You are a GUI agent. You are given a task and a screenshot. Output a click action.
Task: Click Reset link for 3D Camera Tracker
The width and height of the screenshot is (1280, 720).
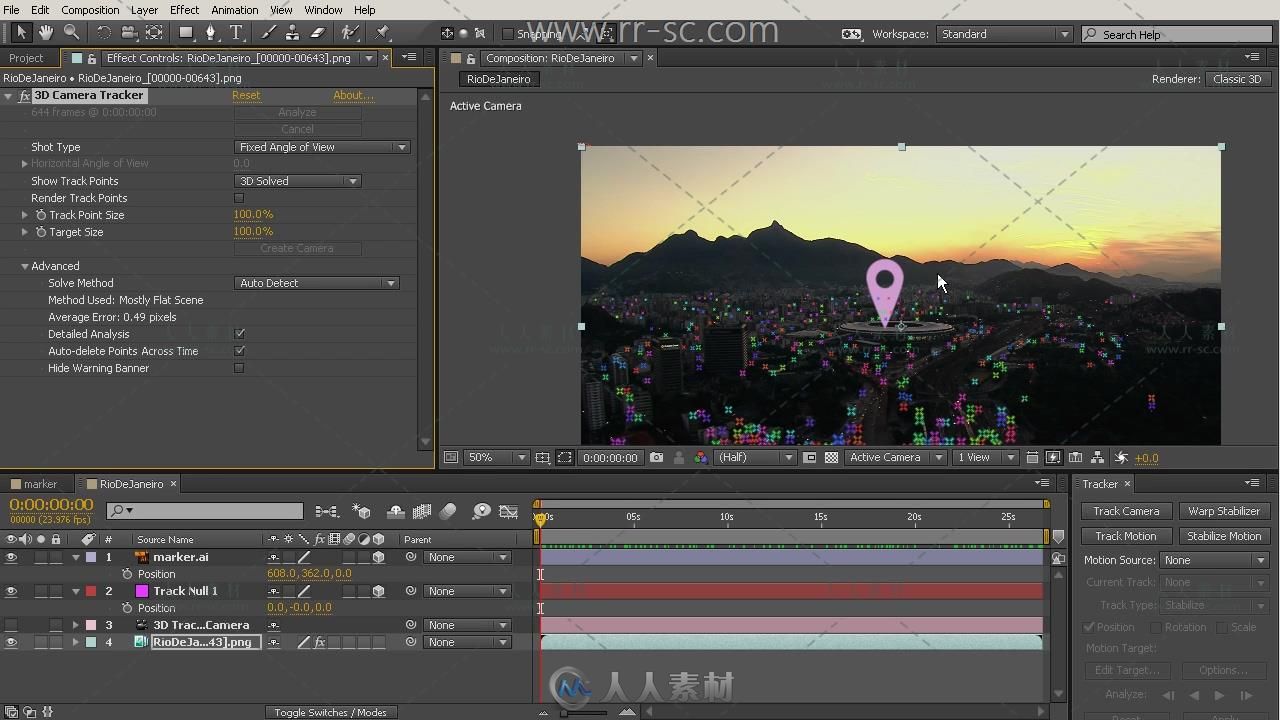[x=246, y=96]
